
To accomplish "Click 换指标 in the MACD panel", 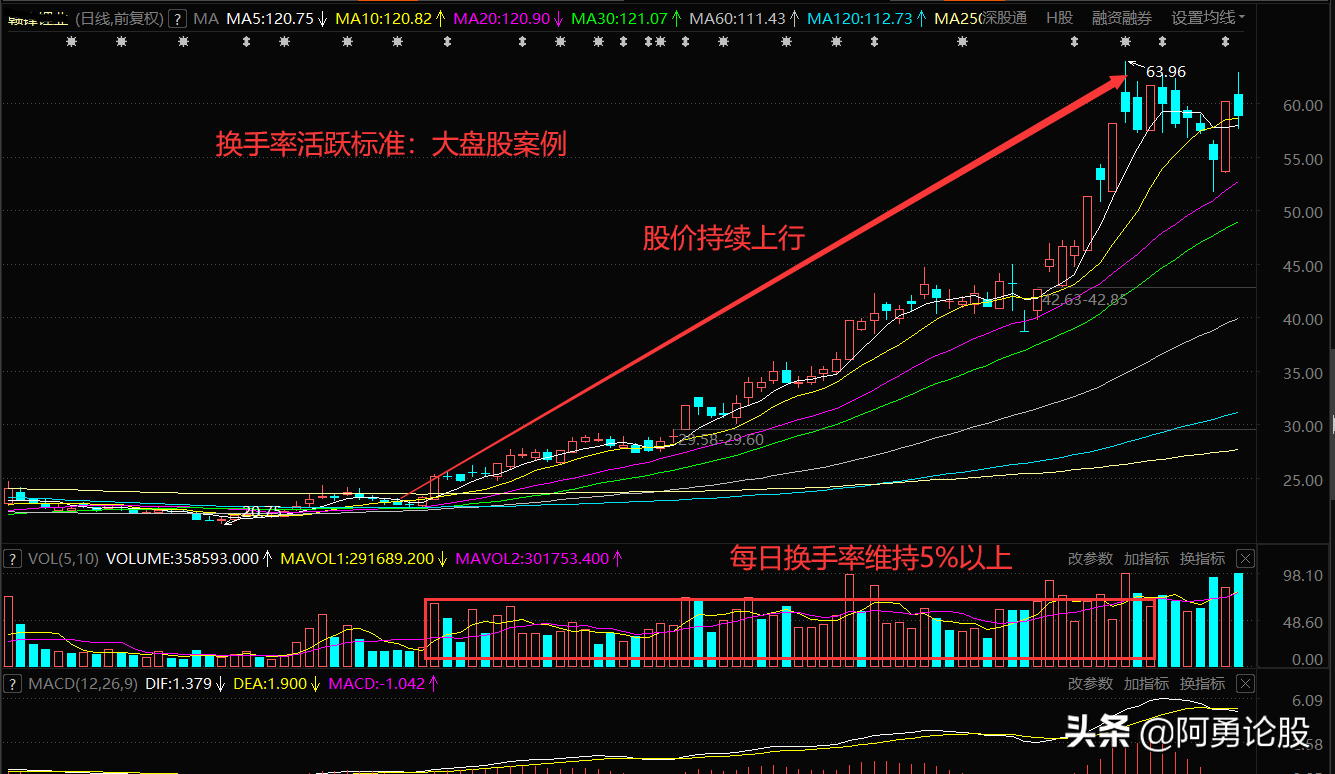I will point(1202,684).
